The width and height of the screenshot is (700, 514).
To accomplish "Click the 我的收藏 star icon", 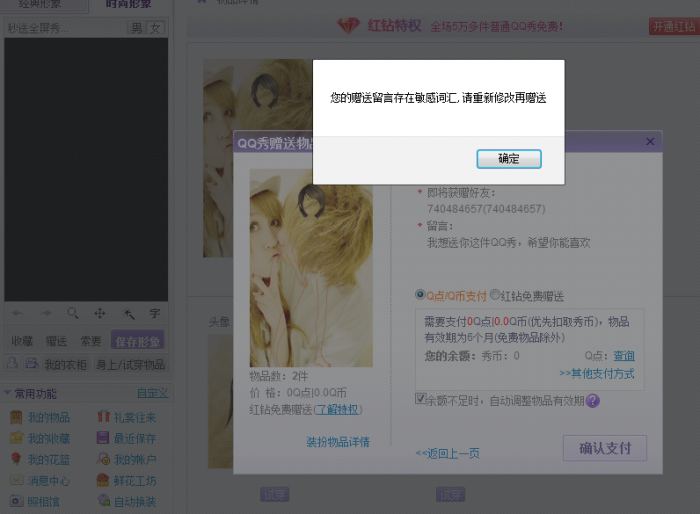I will click(x=16, y=438).
